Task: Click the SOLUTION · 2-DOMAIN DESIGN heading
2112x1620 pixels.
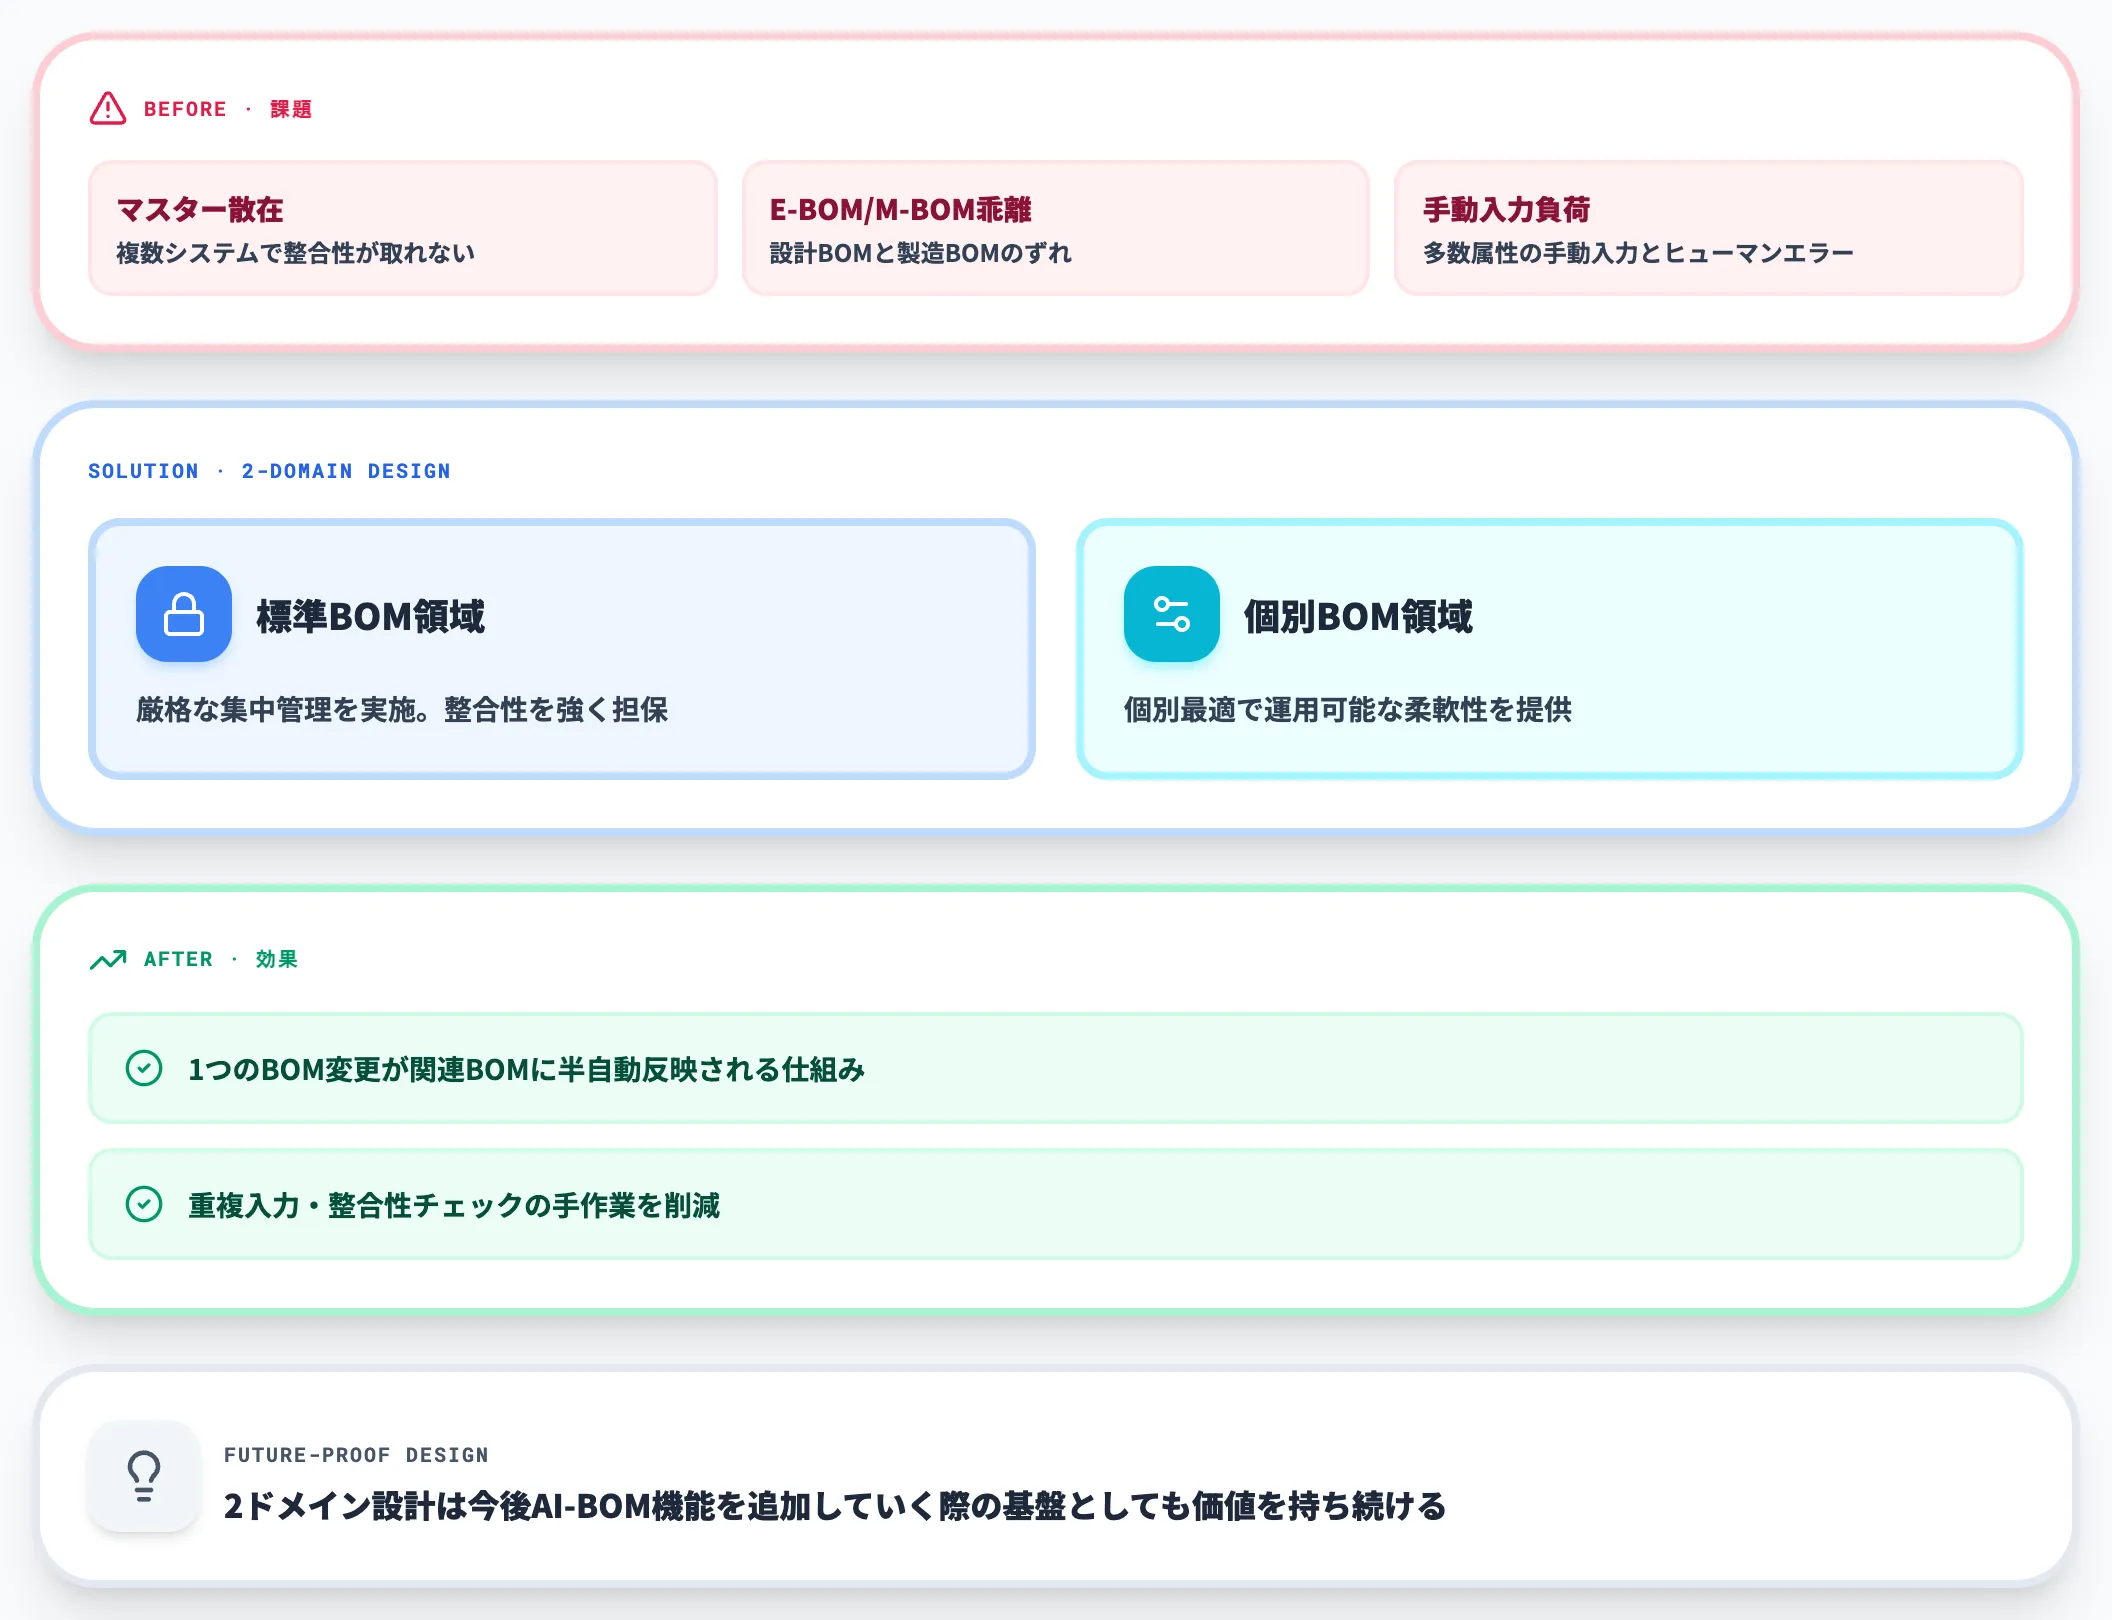Action: click(269, 471)
